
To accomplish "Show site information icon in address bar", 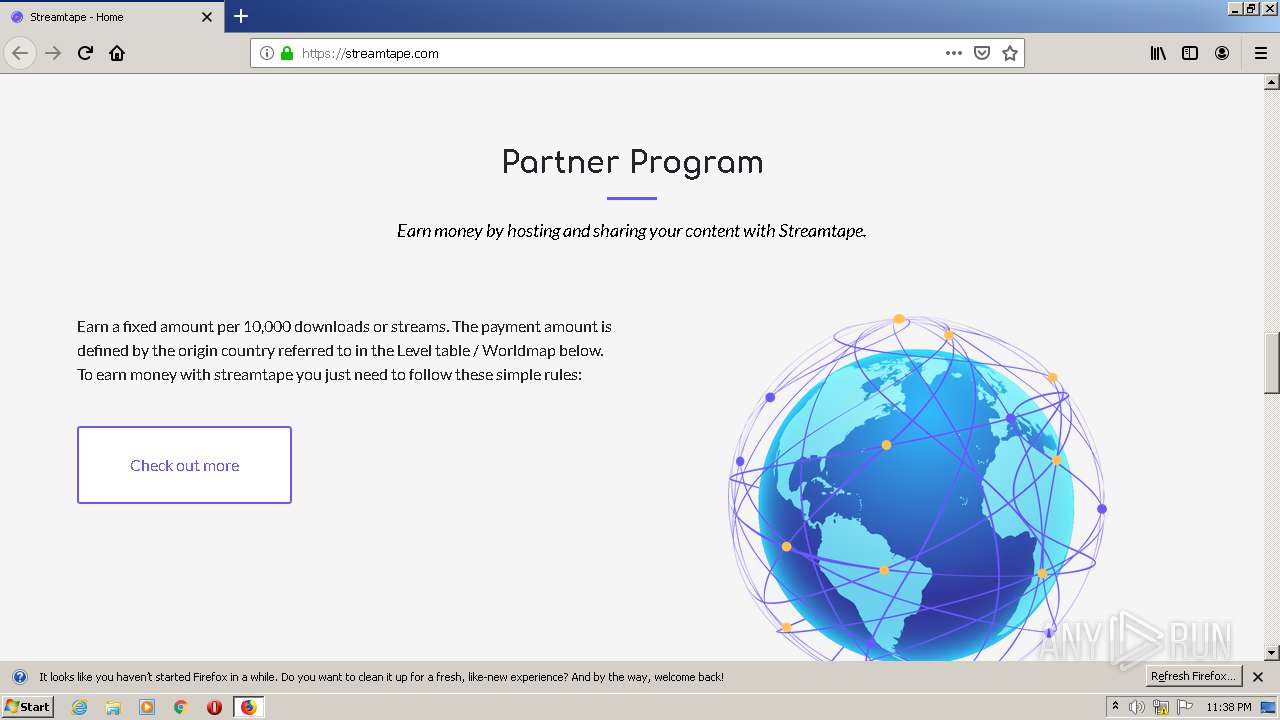I will tap(267, 53).
